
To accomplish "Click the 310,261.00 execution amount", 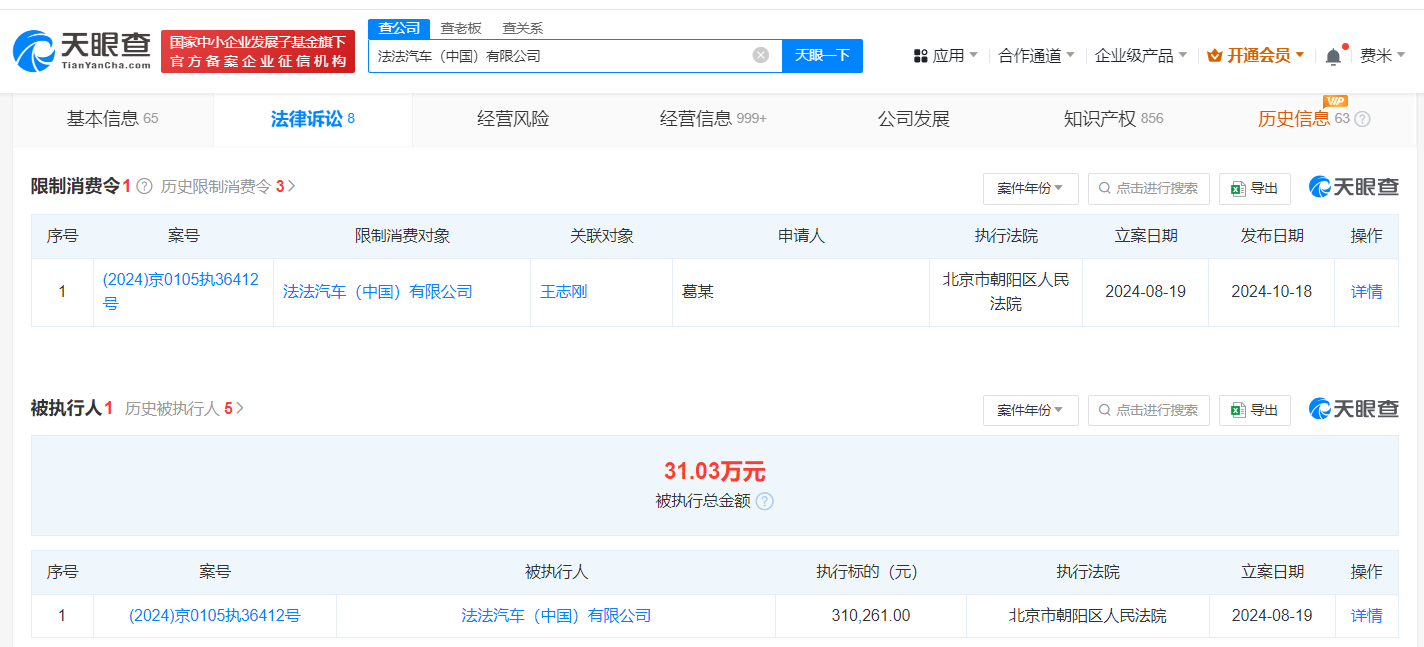I will [x=871, y=616].
